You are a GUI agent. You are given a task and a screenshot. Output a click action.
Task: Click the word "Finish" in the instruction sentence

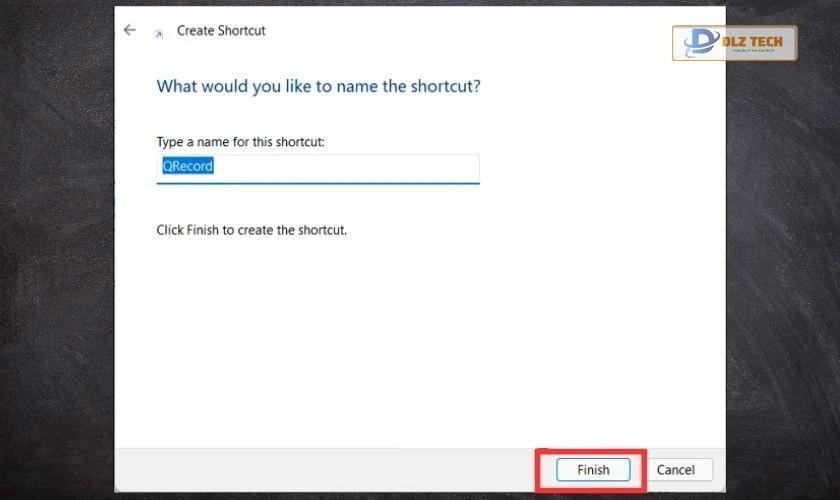[203, 230]
